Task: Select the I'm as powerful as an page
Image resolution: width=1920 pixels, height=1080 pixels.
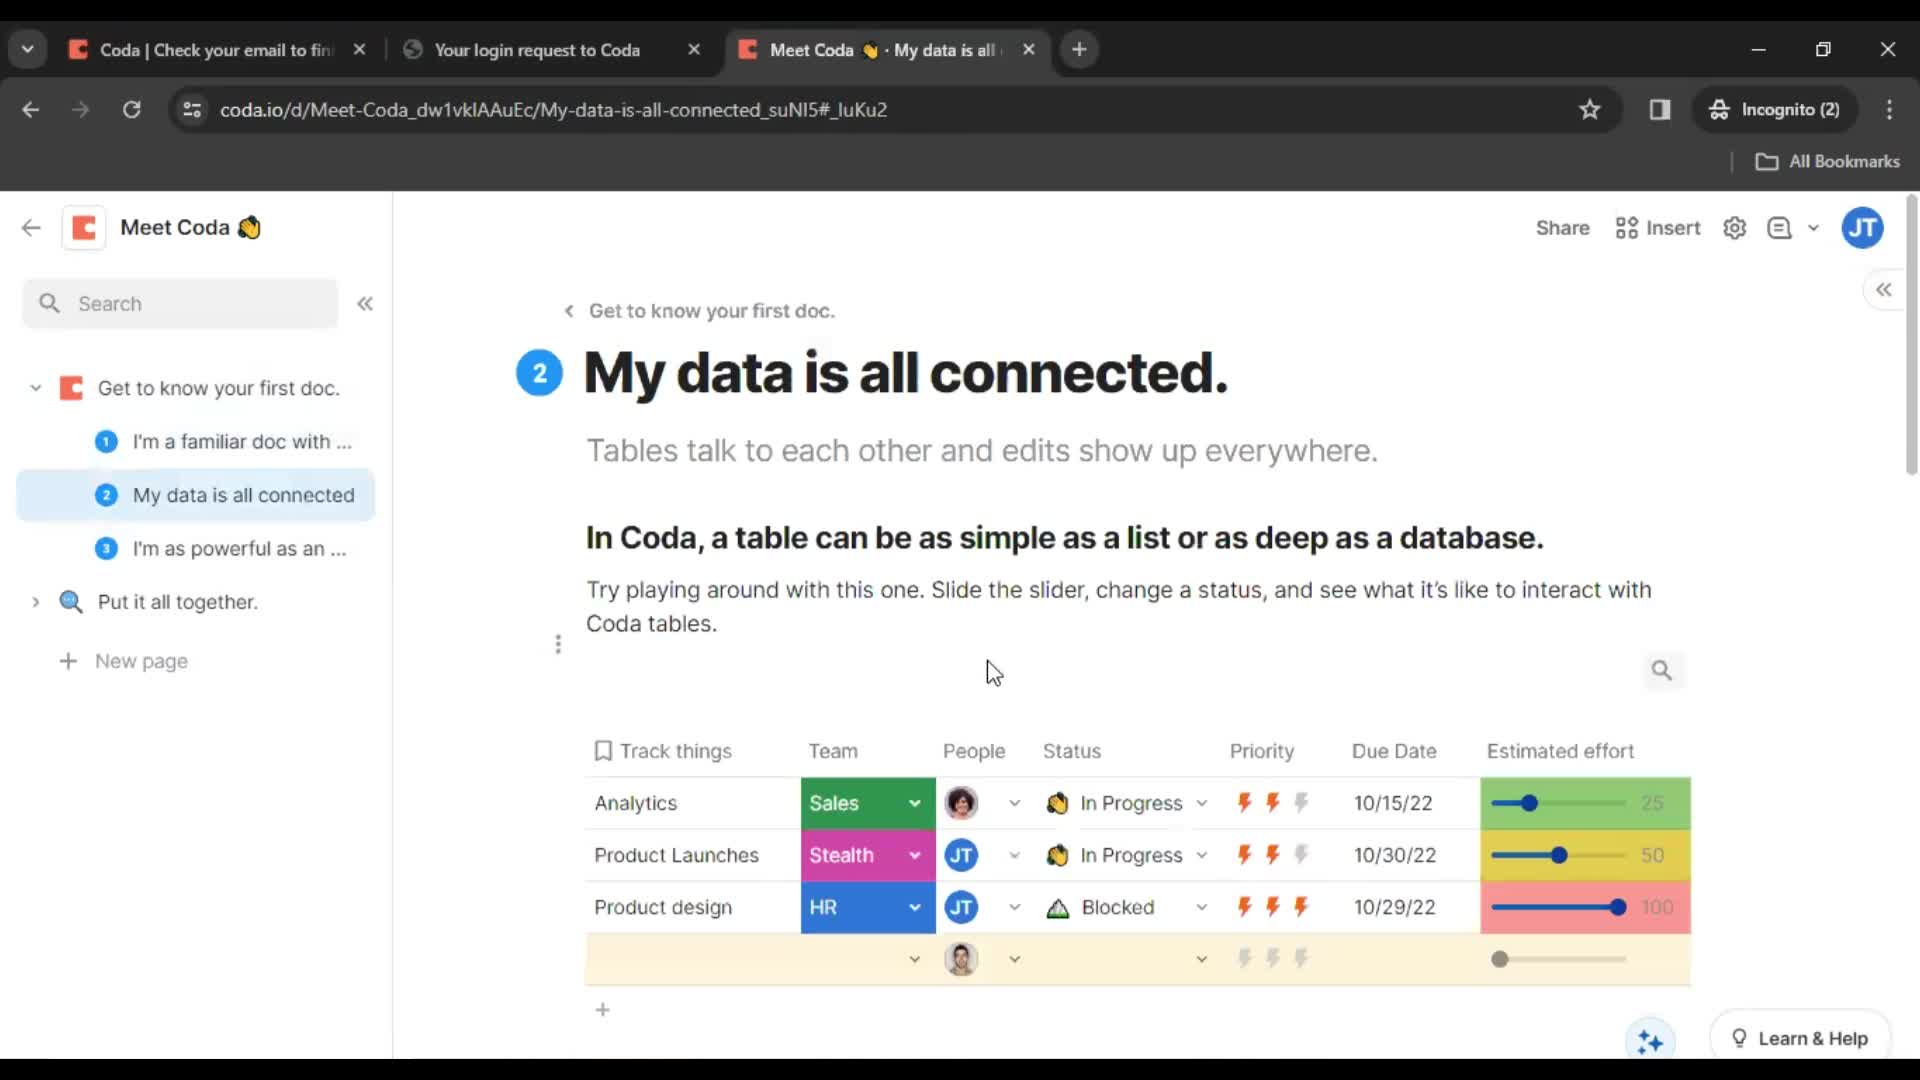Action: point(240,548)
